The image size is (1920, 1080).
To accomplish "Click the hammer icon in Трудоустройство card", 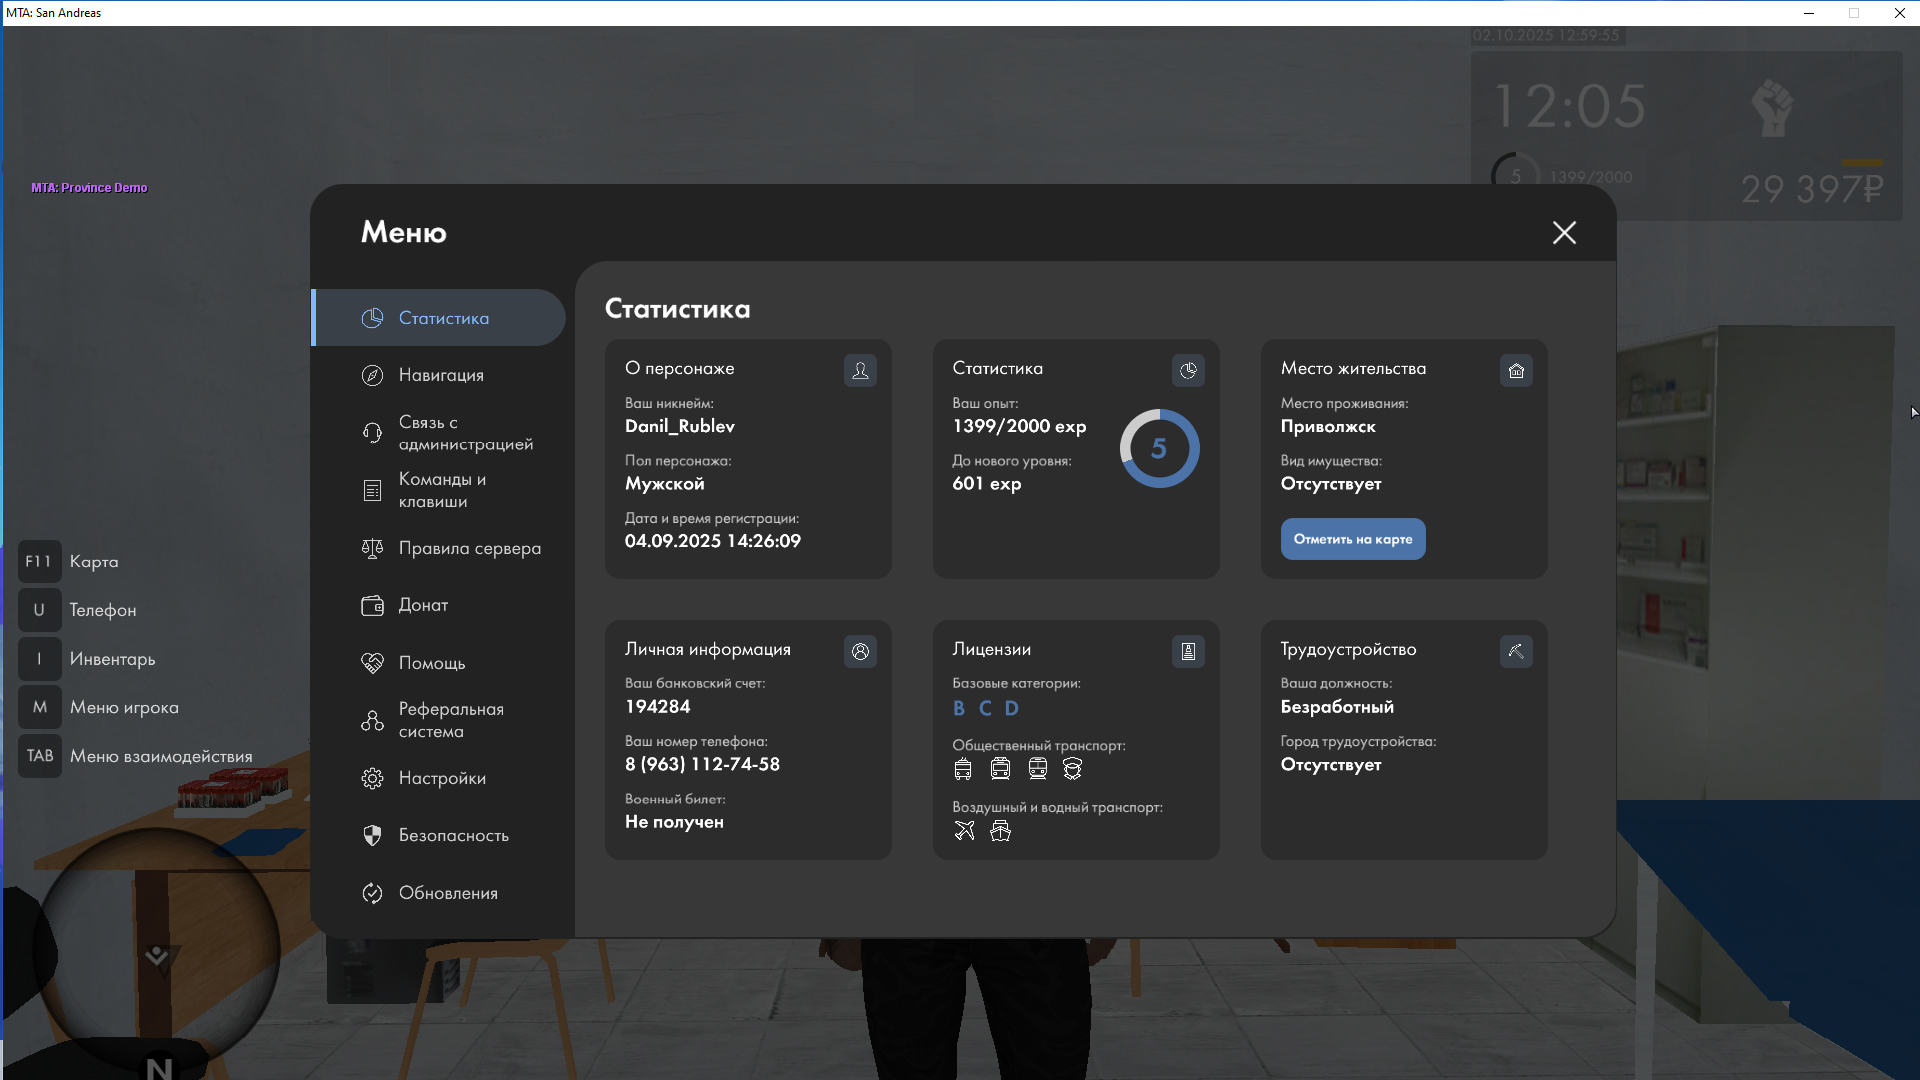I will (1516, 652).
